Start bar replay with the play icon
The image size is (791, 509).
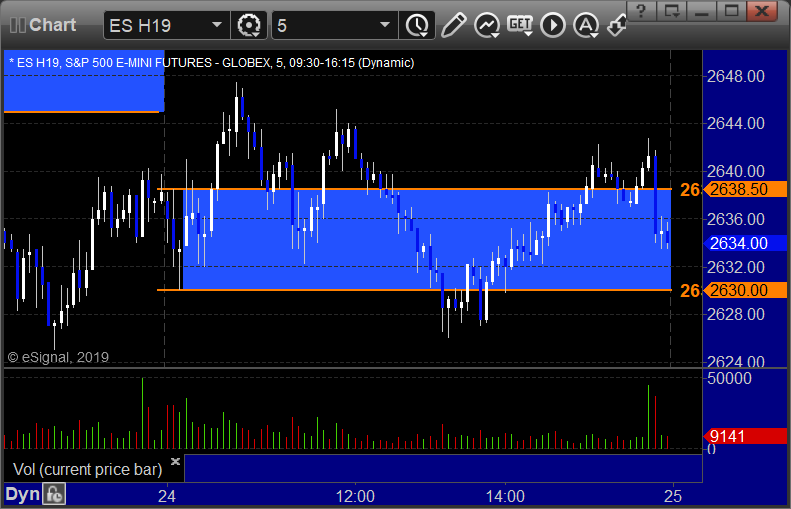coord(553,25)
